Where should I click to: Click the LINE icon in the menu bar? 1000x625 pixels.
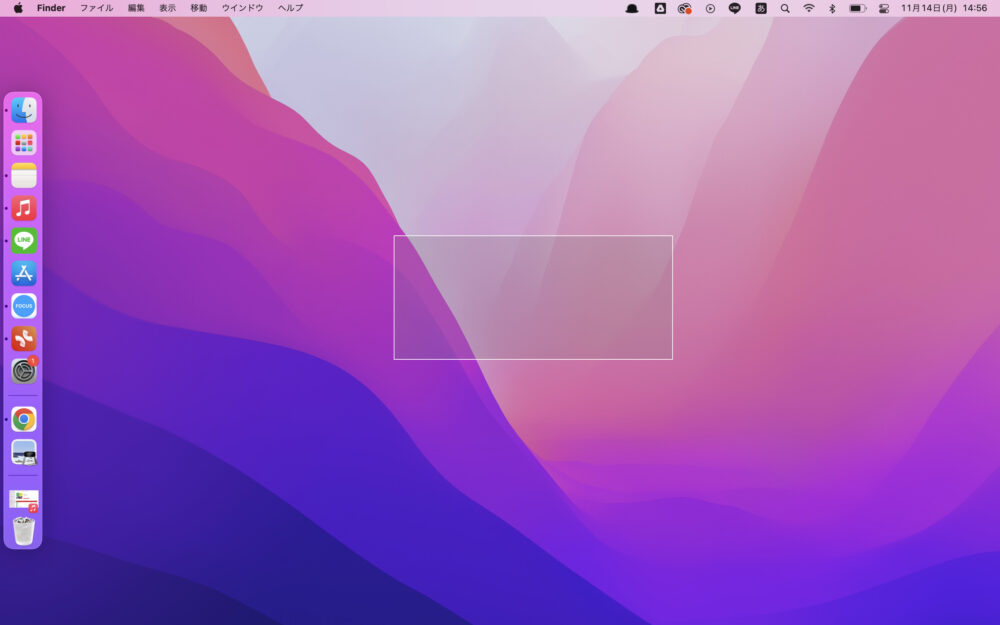tap(735, 8)
